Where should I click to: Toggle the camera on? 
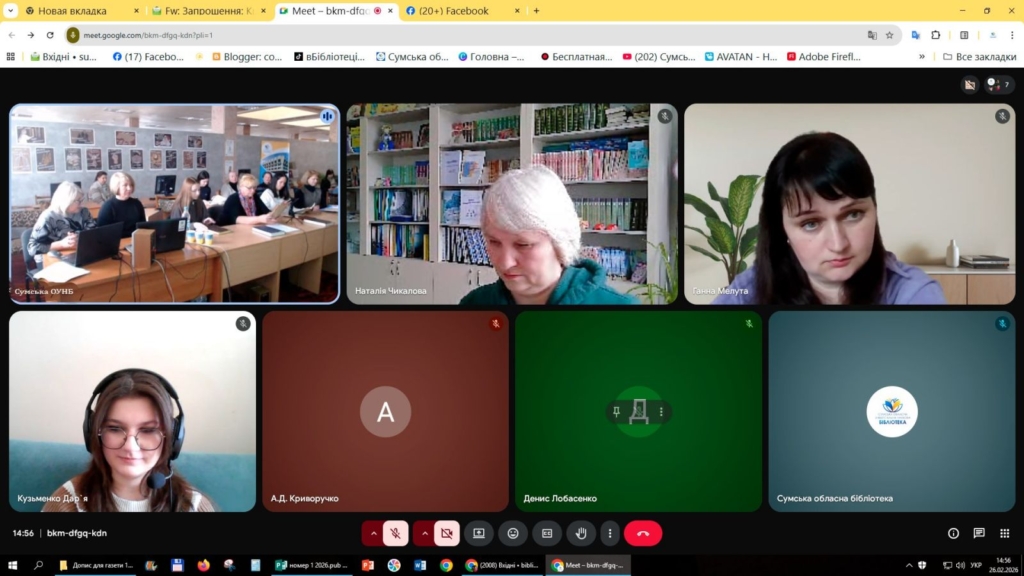(446, 534)
